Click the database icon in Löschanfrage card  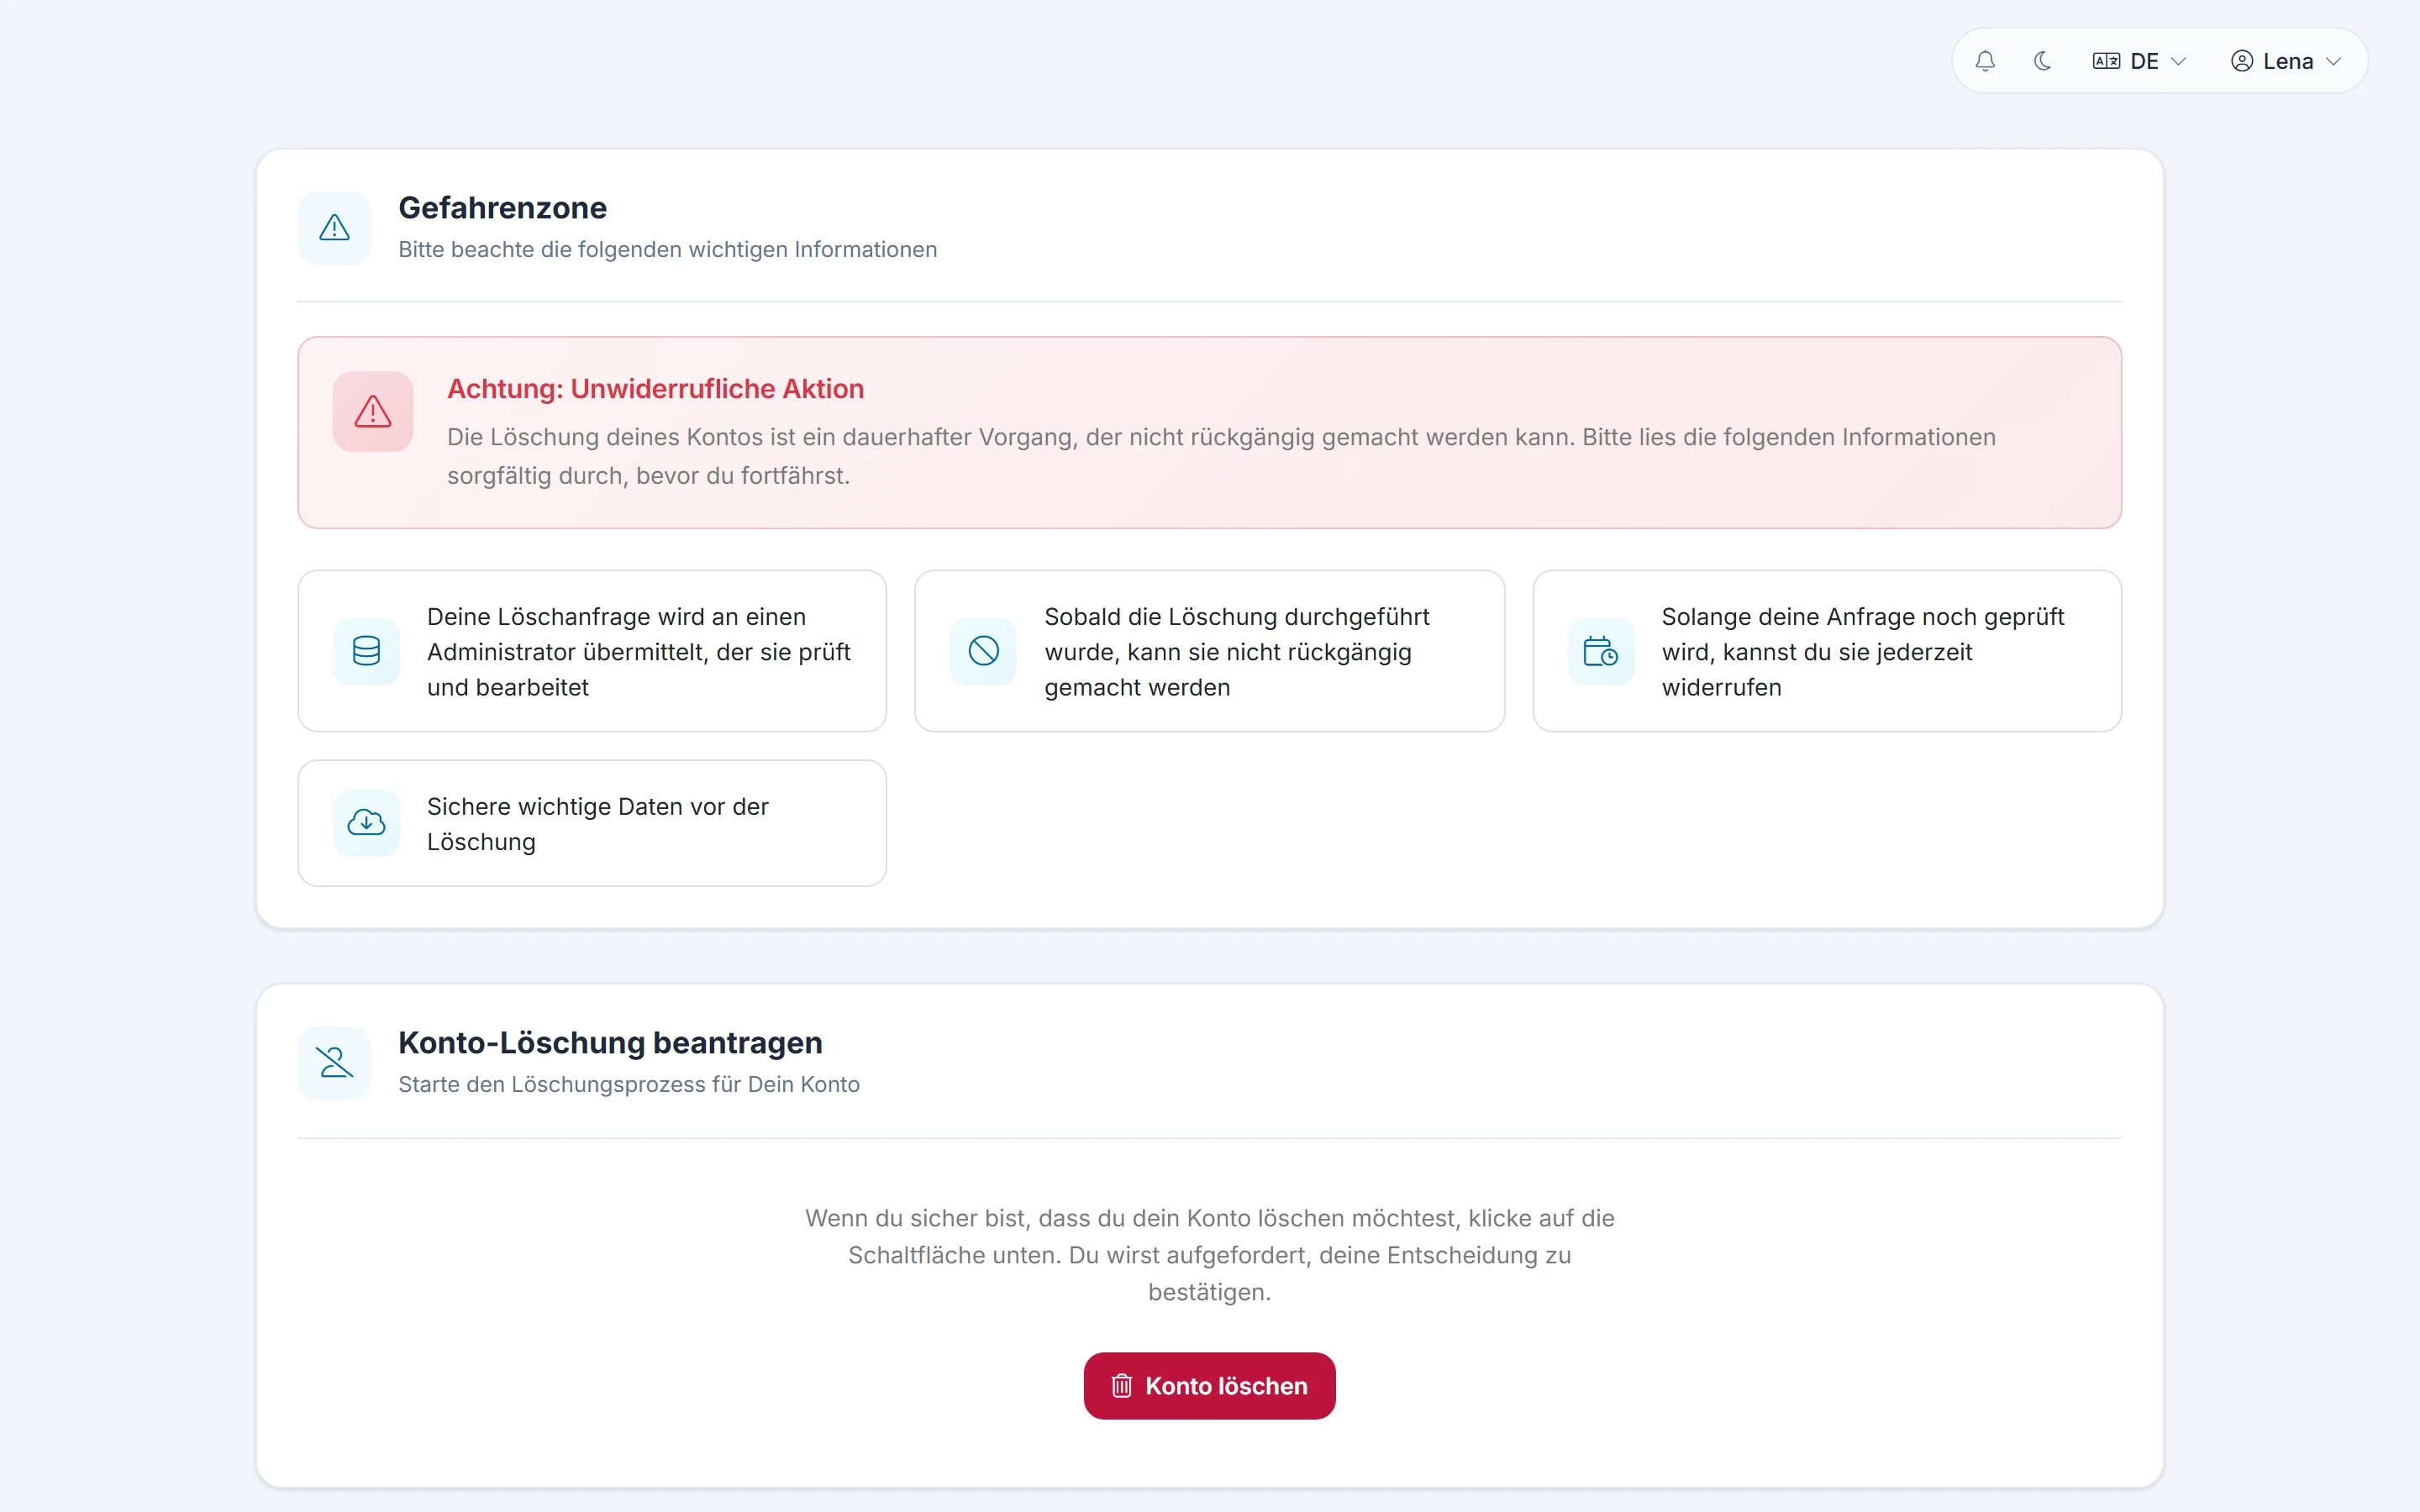tap(366, 651)
